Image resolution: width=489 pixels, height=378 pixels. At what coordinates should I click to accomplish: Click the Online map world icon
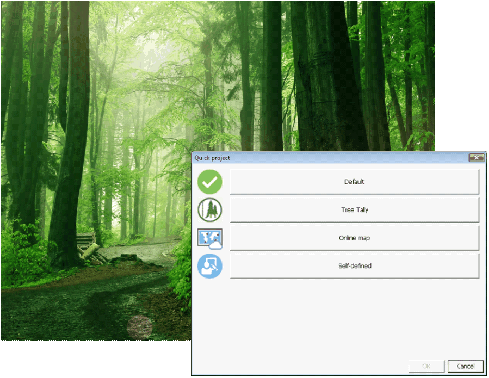(x=209, y=237)
